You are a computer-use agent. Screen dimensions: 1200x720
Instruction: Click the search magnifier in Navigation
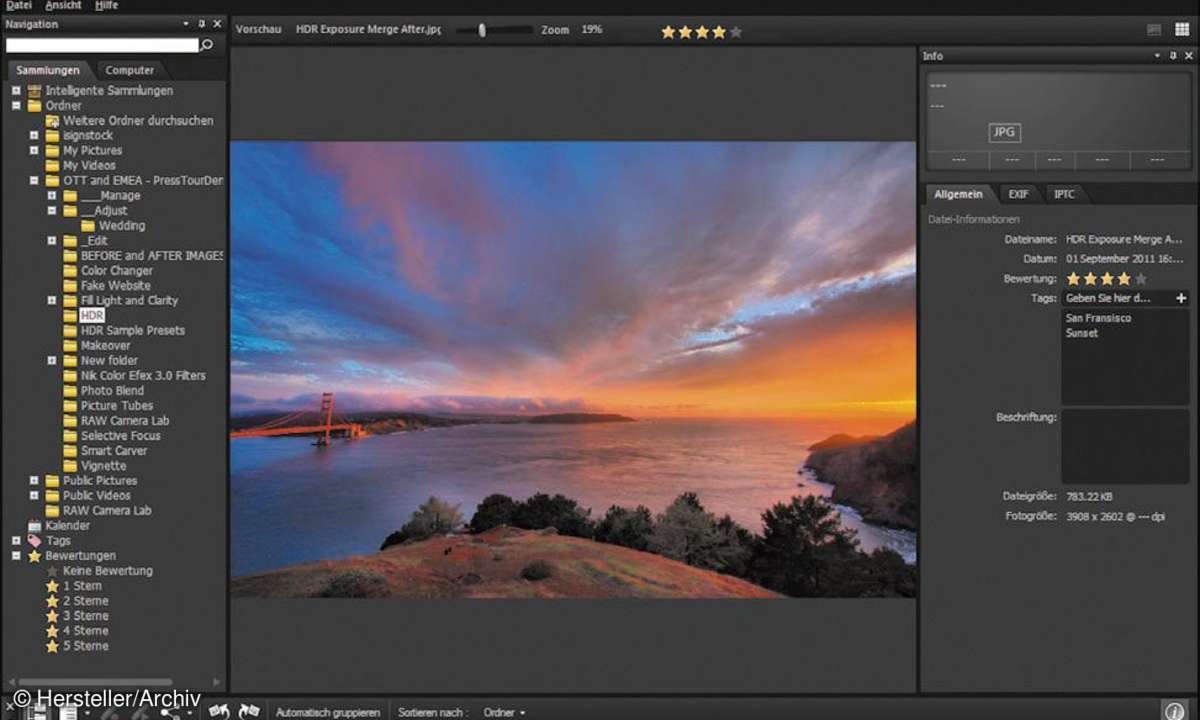click(207, 45)
